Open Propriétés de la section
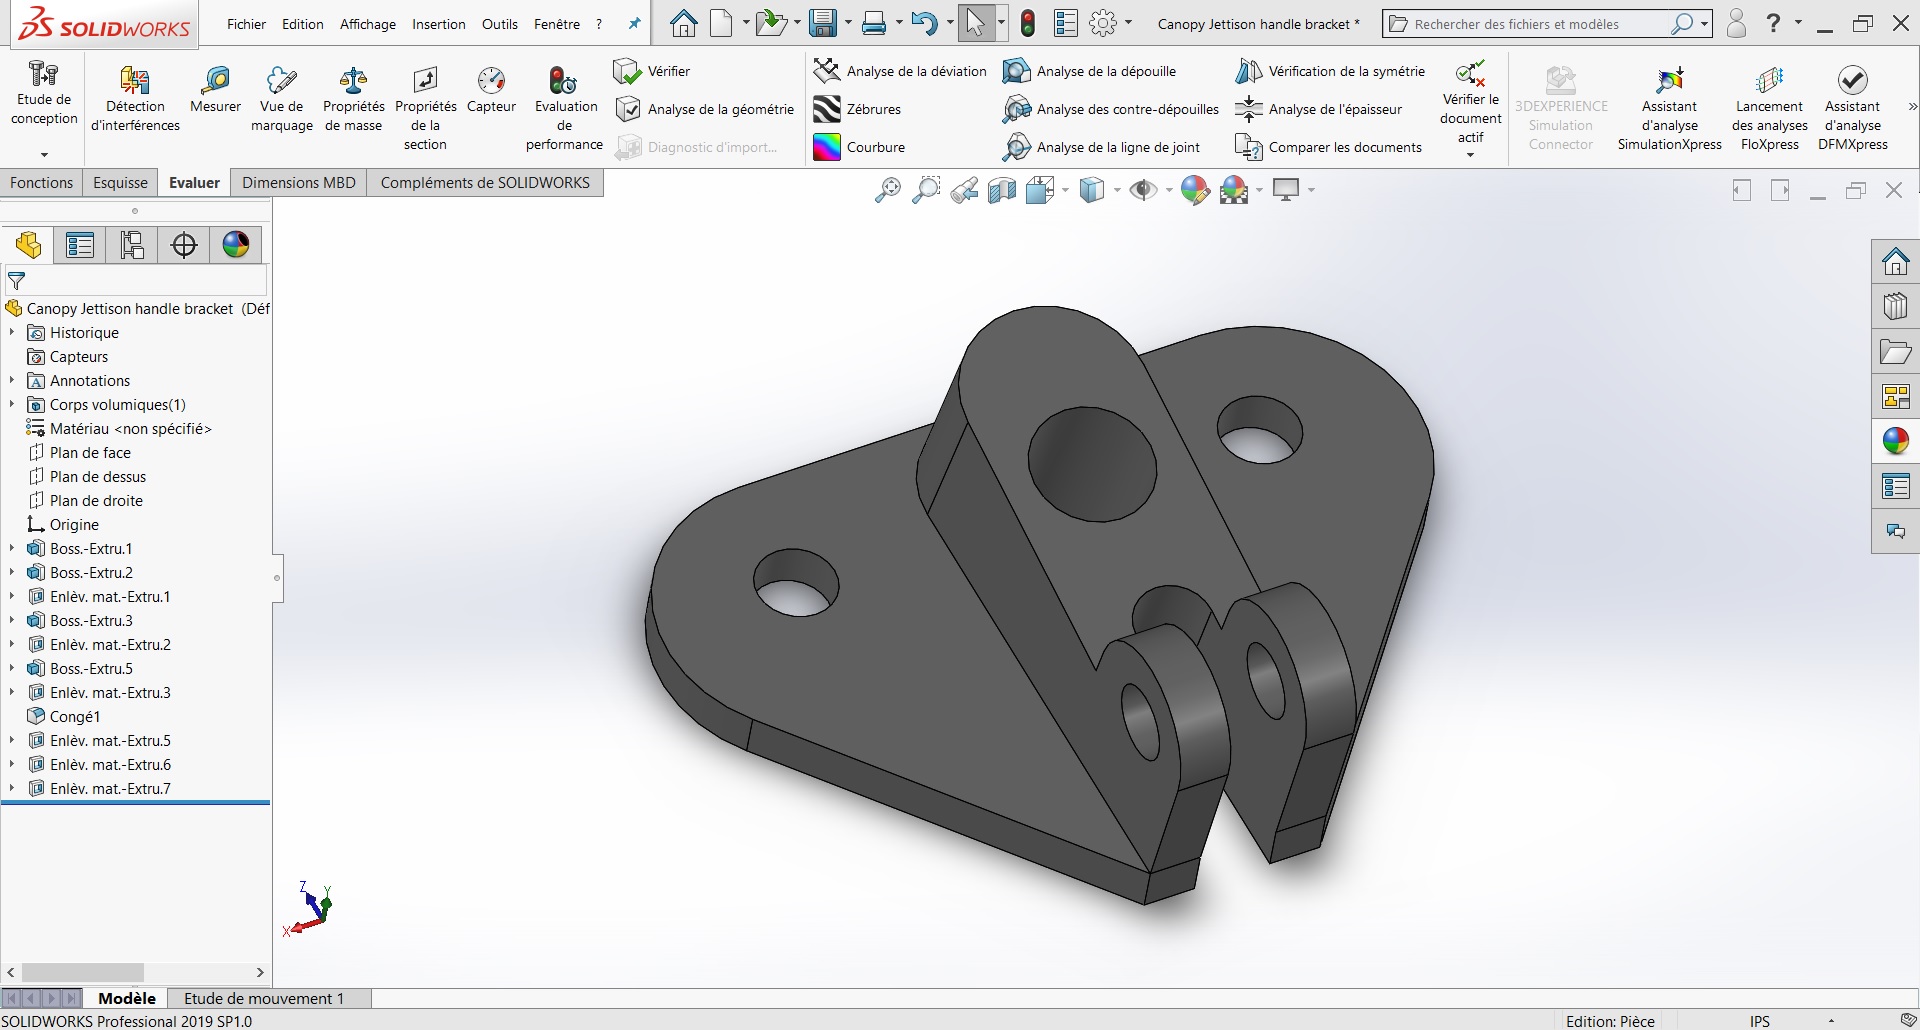Viewport: 1920px width, 1030px height. [425, 109]
